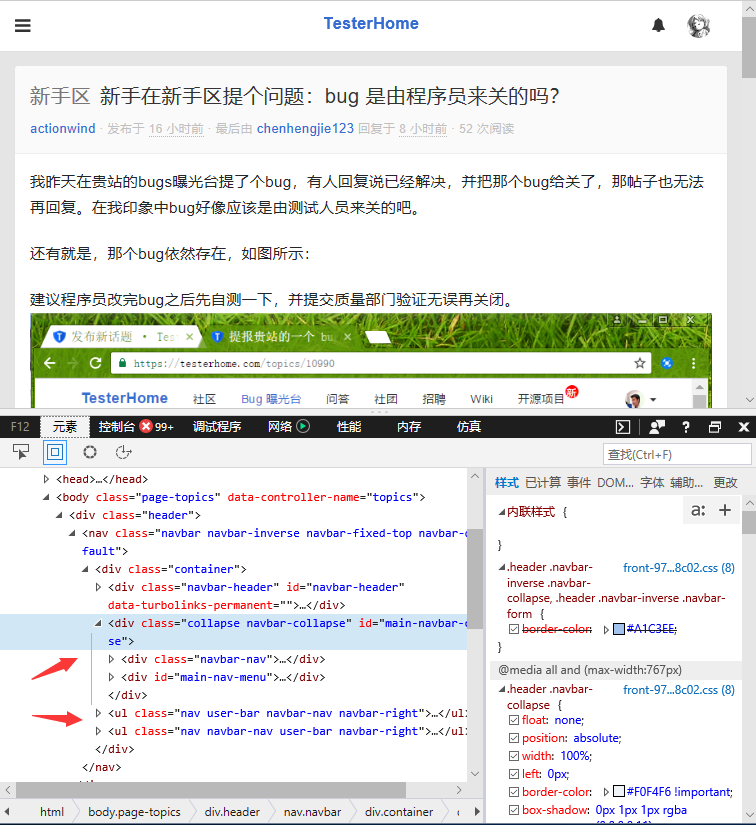
Task: Open 网络 tab
Action: point(280,427)
